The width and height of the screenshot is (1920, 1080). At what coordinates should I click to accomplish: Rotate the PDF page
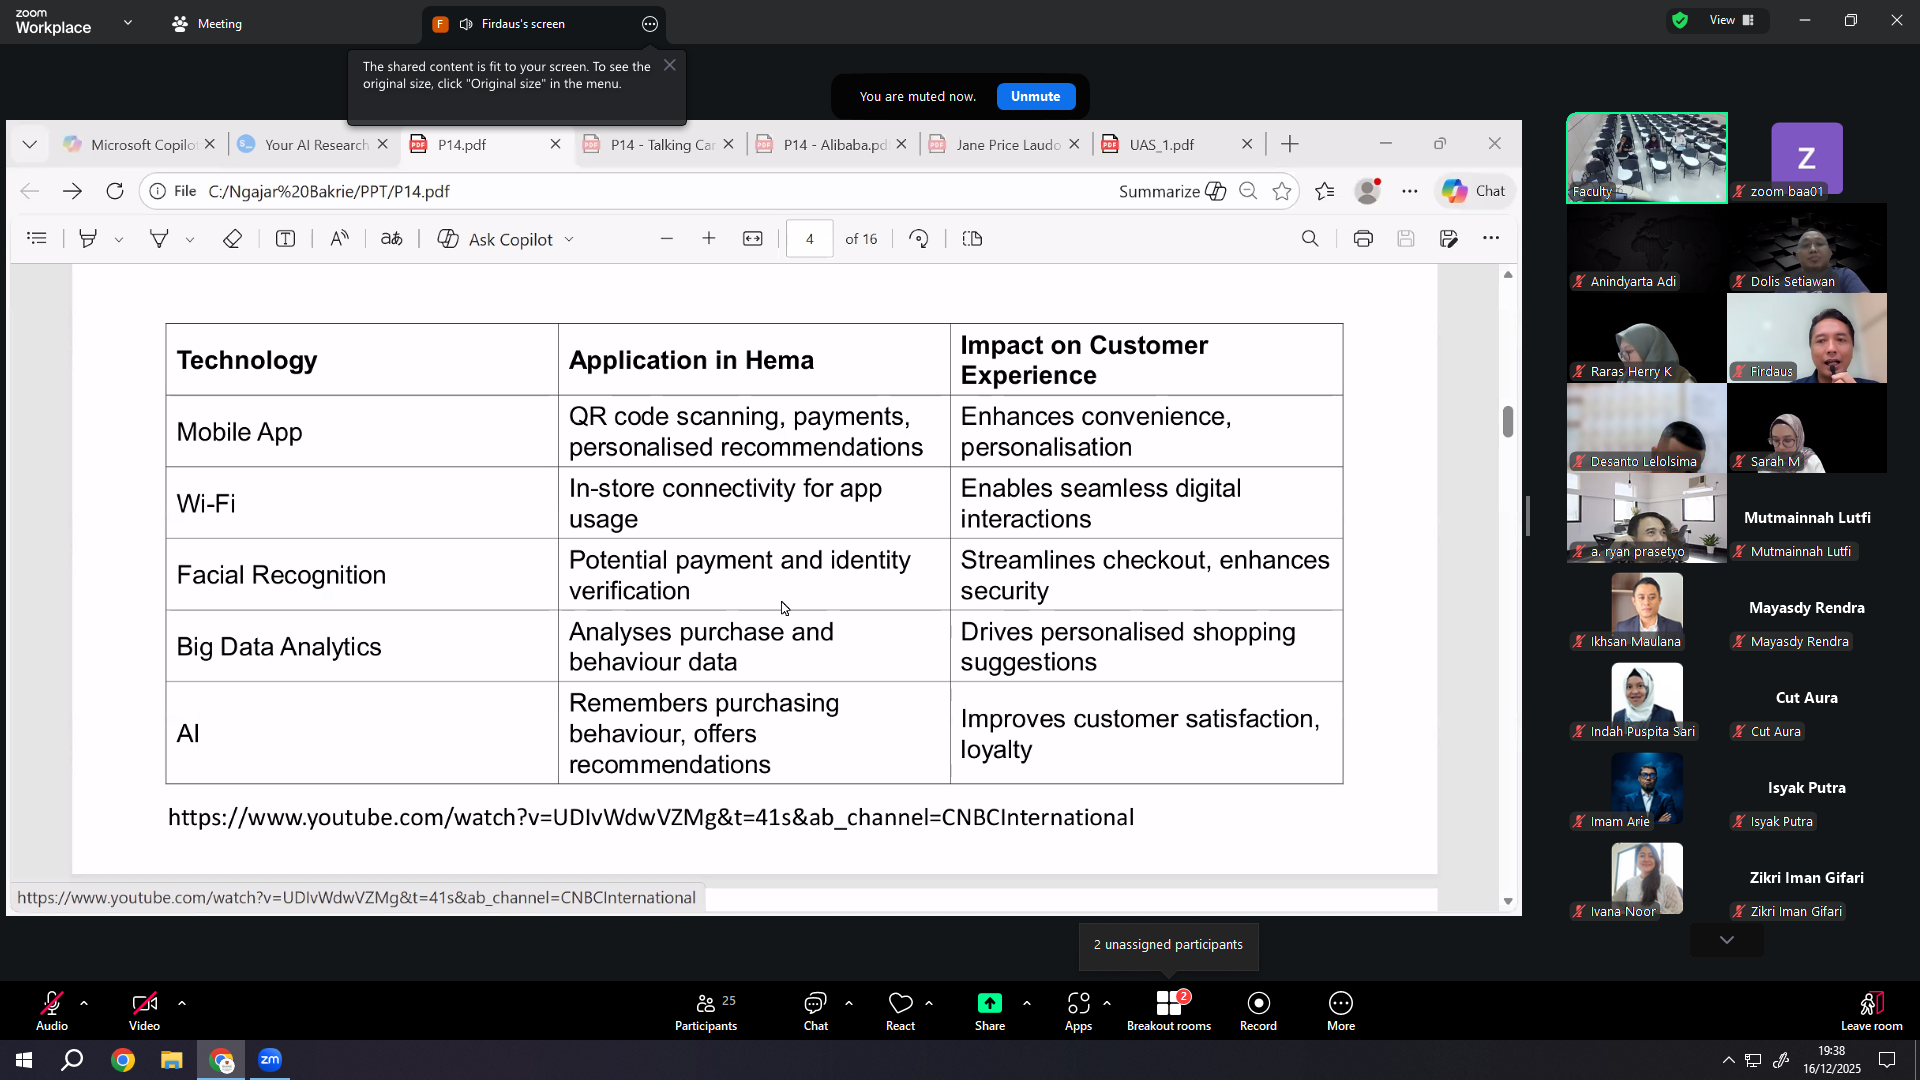click(919, 238)
